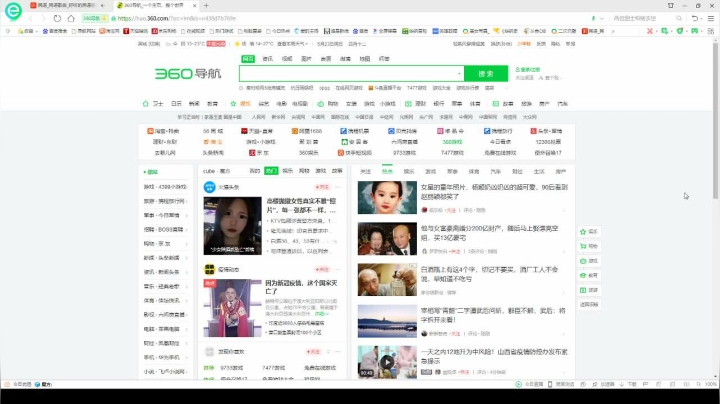Open the 火爆头条 card more options dots
720x404 pixels.
point(338,187)
